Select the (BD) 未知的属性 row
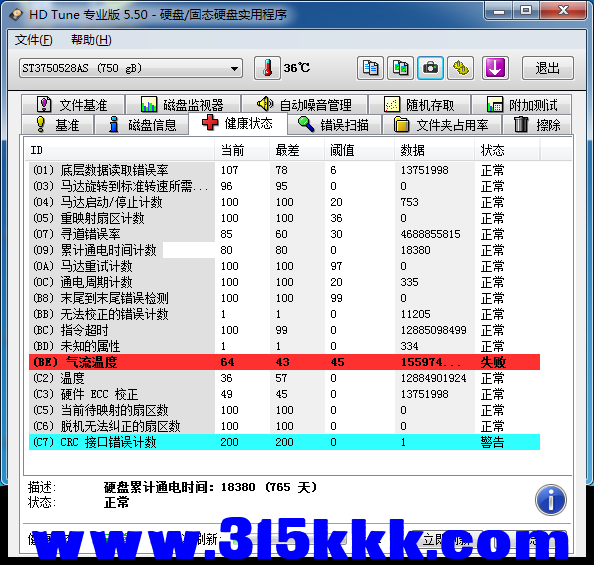Image resolution: width=594 pixels, height=565 pixels. coord(284,346)
